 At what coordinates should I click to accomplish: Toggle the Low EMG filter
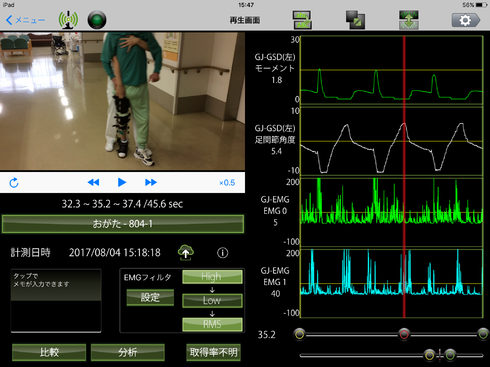point(212,300)
